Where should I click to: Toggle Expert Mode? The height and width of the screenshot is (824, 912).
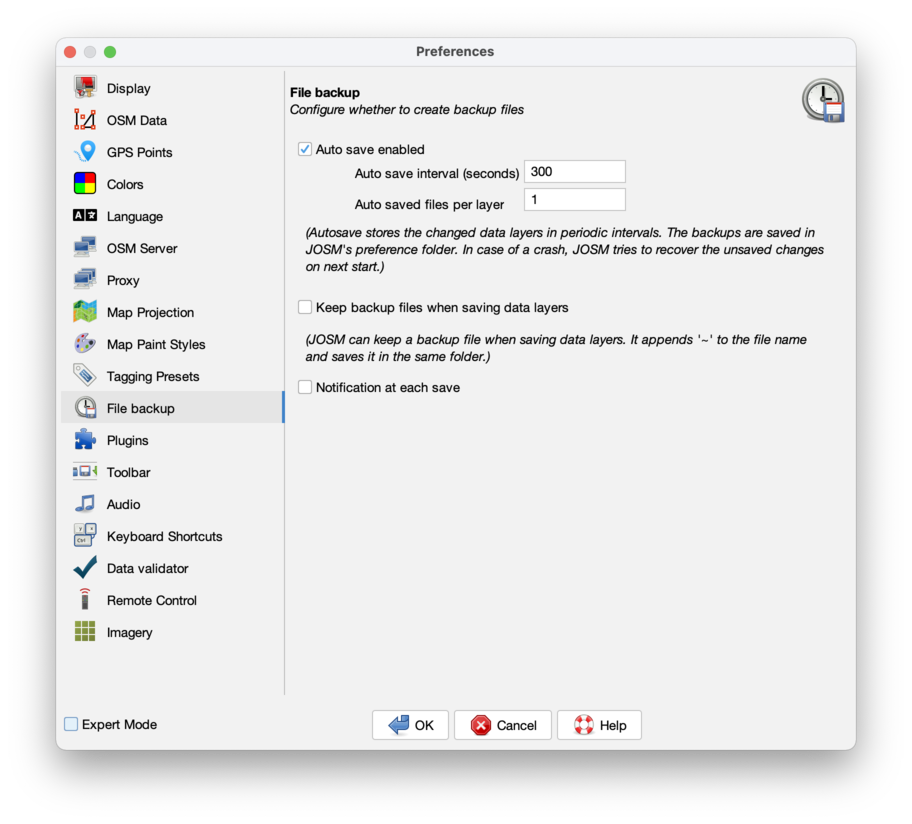point(70,724)
